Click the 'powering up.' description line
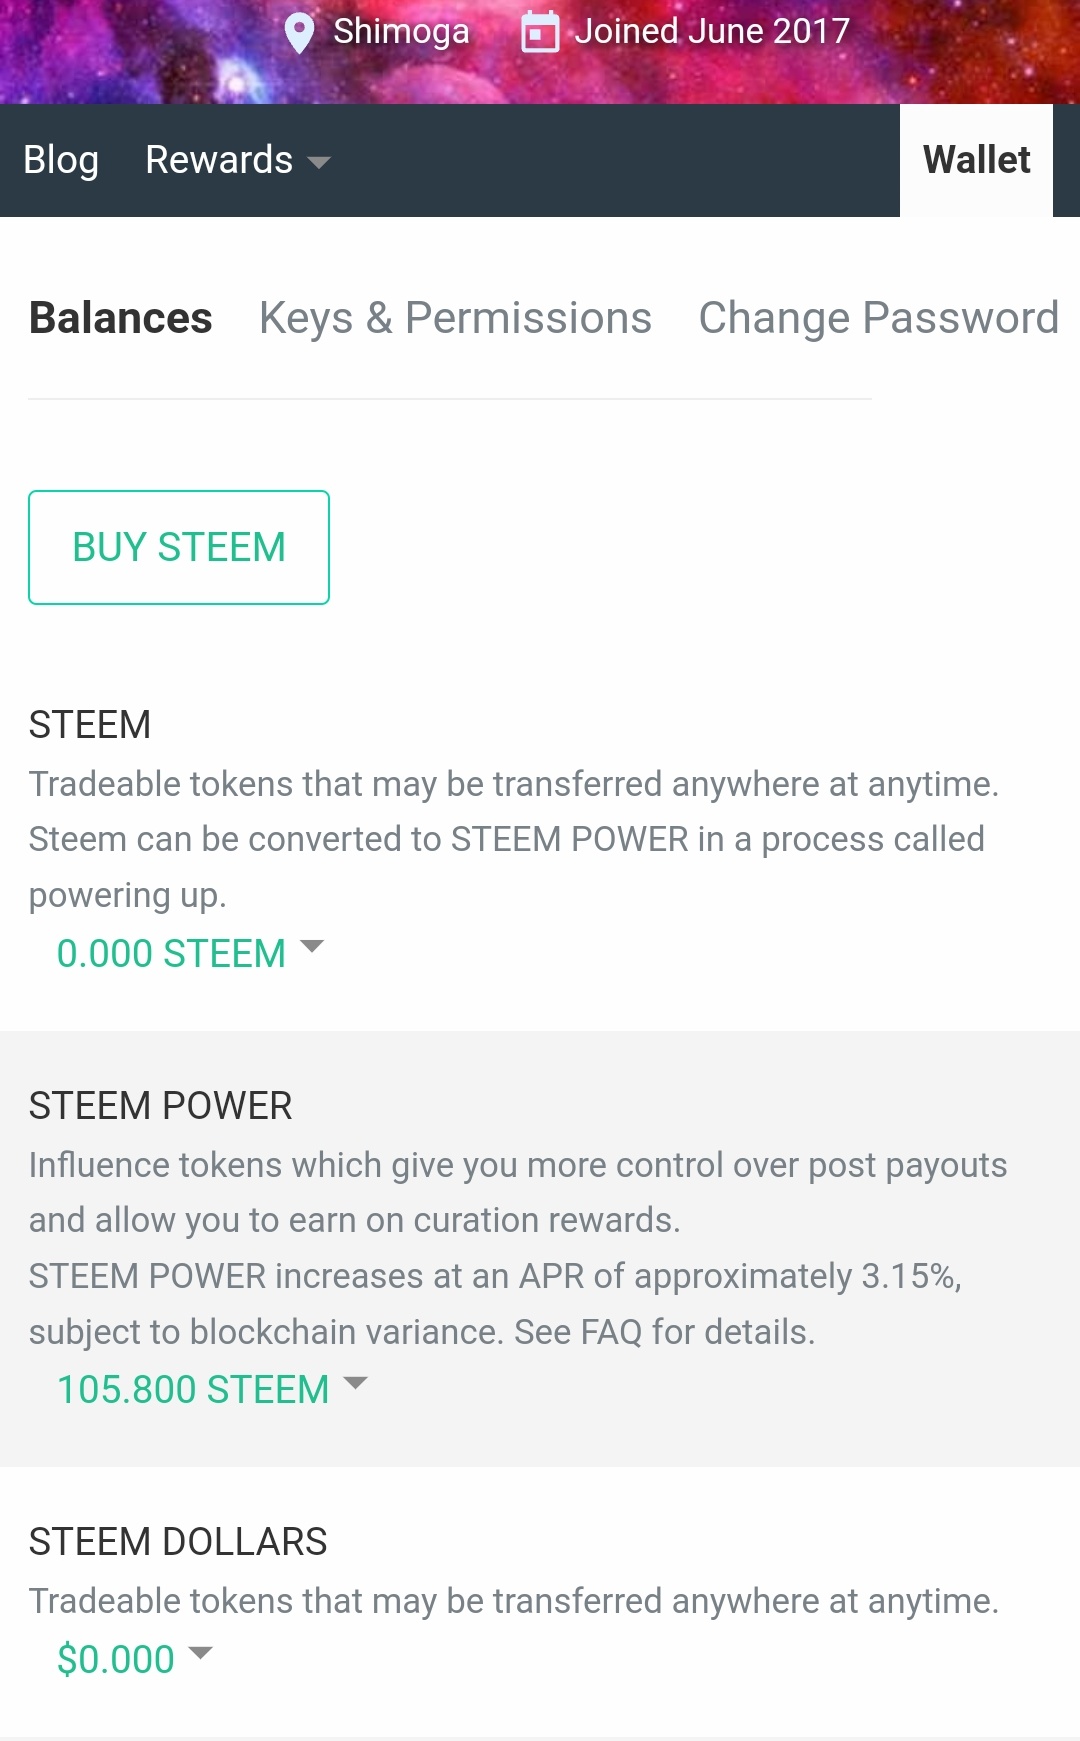The width and height of the screenshot is (1080, 1741). click(128, 895)
